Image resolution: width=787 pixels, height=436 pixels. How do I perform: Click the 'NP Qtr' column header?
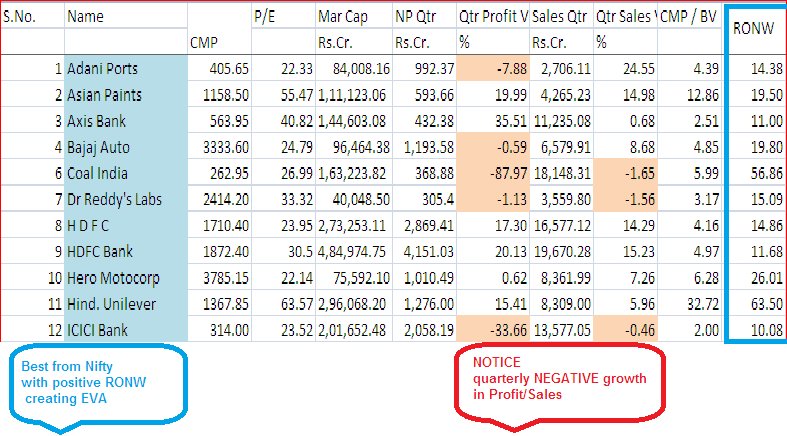coord(424,16)
